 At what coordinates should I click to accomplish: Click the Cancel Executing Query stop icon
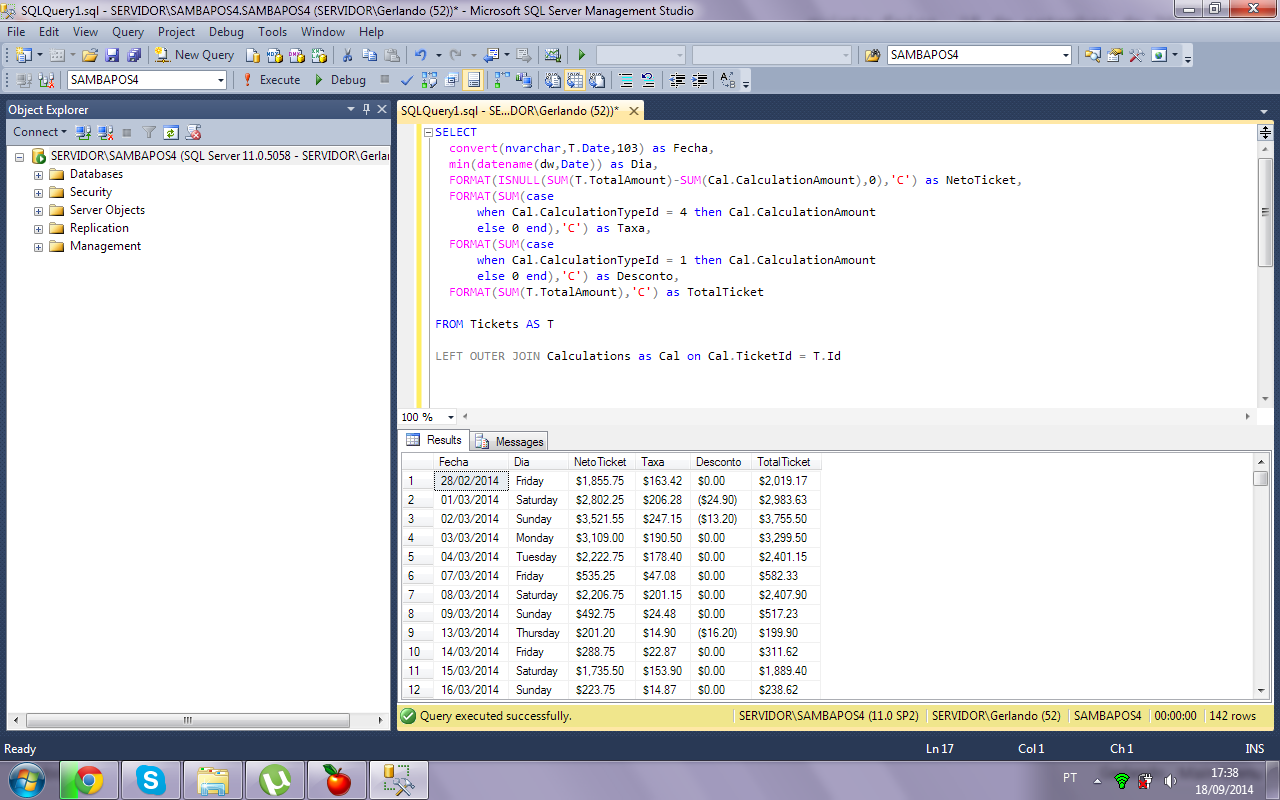[385, 80]
